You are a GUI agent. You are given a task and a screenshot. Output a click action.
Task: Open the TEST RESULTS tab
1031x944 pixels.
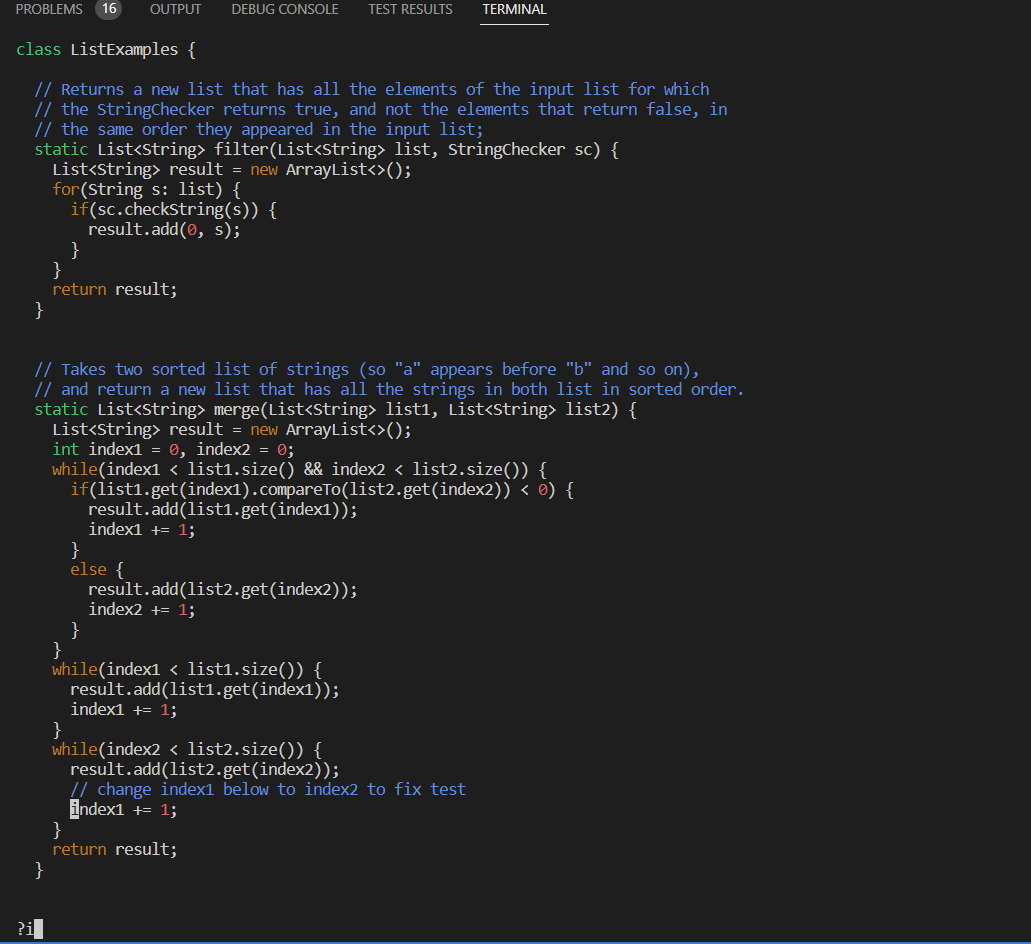tap(410, 9)
